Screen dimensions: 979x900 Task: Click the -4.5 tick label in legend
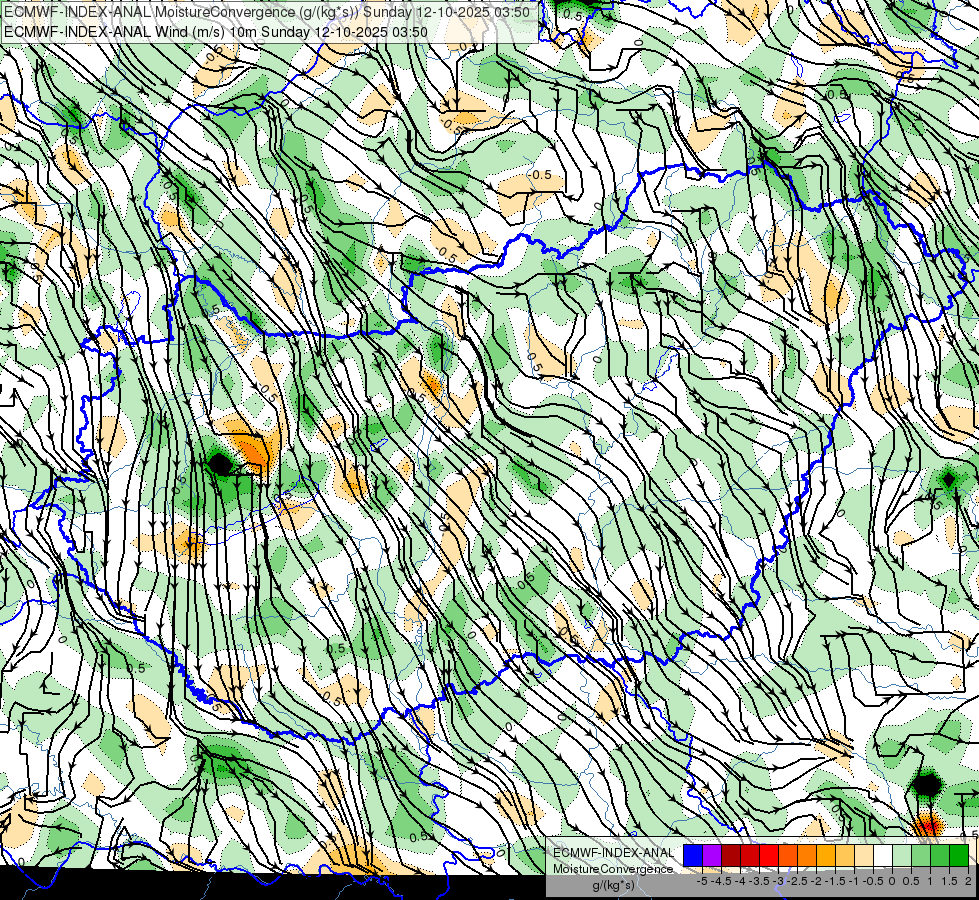721,881
